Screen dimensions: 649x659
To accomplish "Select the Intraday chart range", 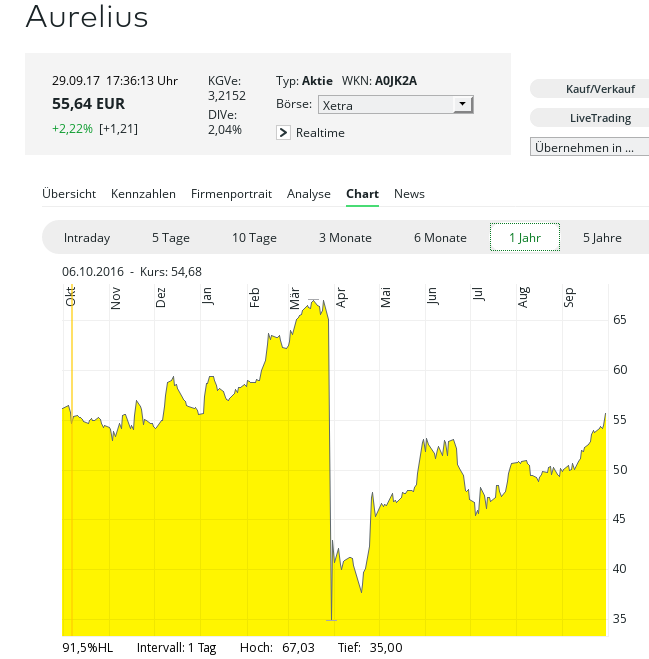I will 87,238.
